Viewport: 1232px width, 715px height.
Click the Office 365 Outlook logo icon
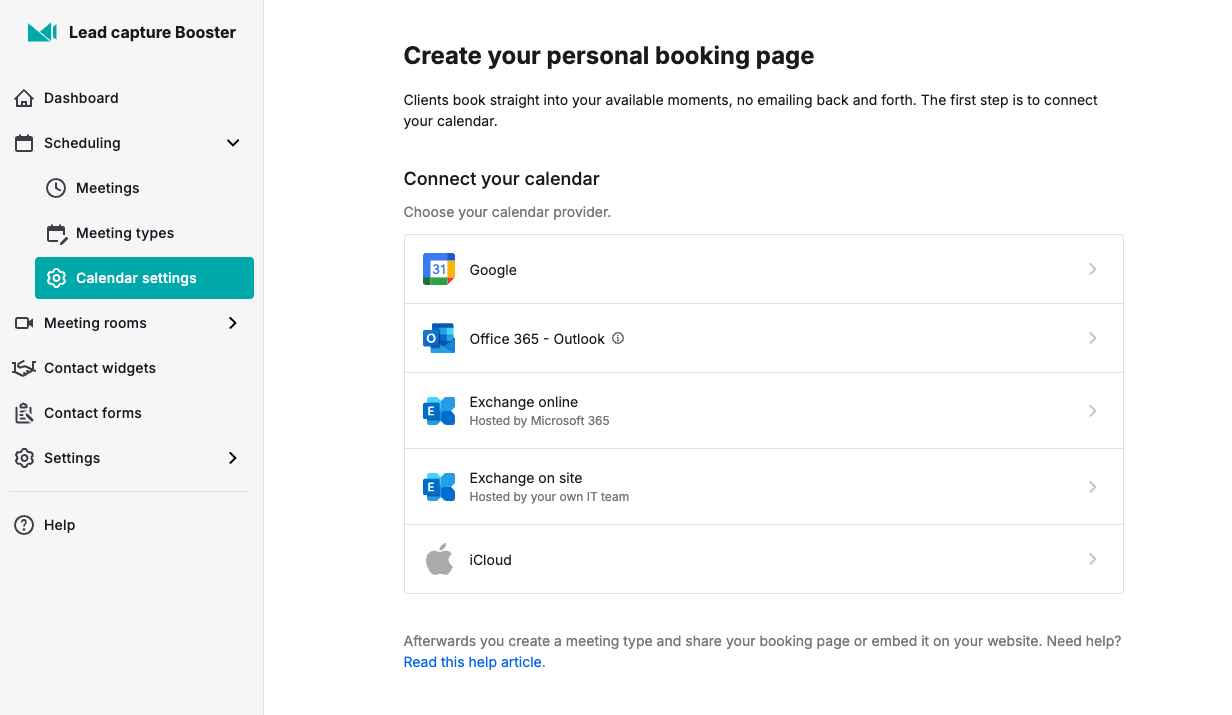(x=439, y=338)
